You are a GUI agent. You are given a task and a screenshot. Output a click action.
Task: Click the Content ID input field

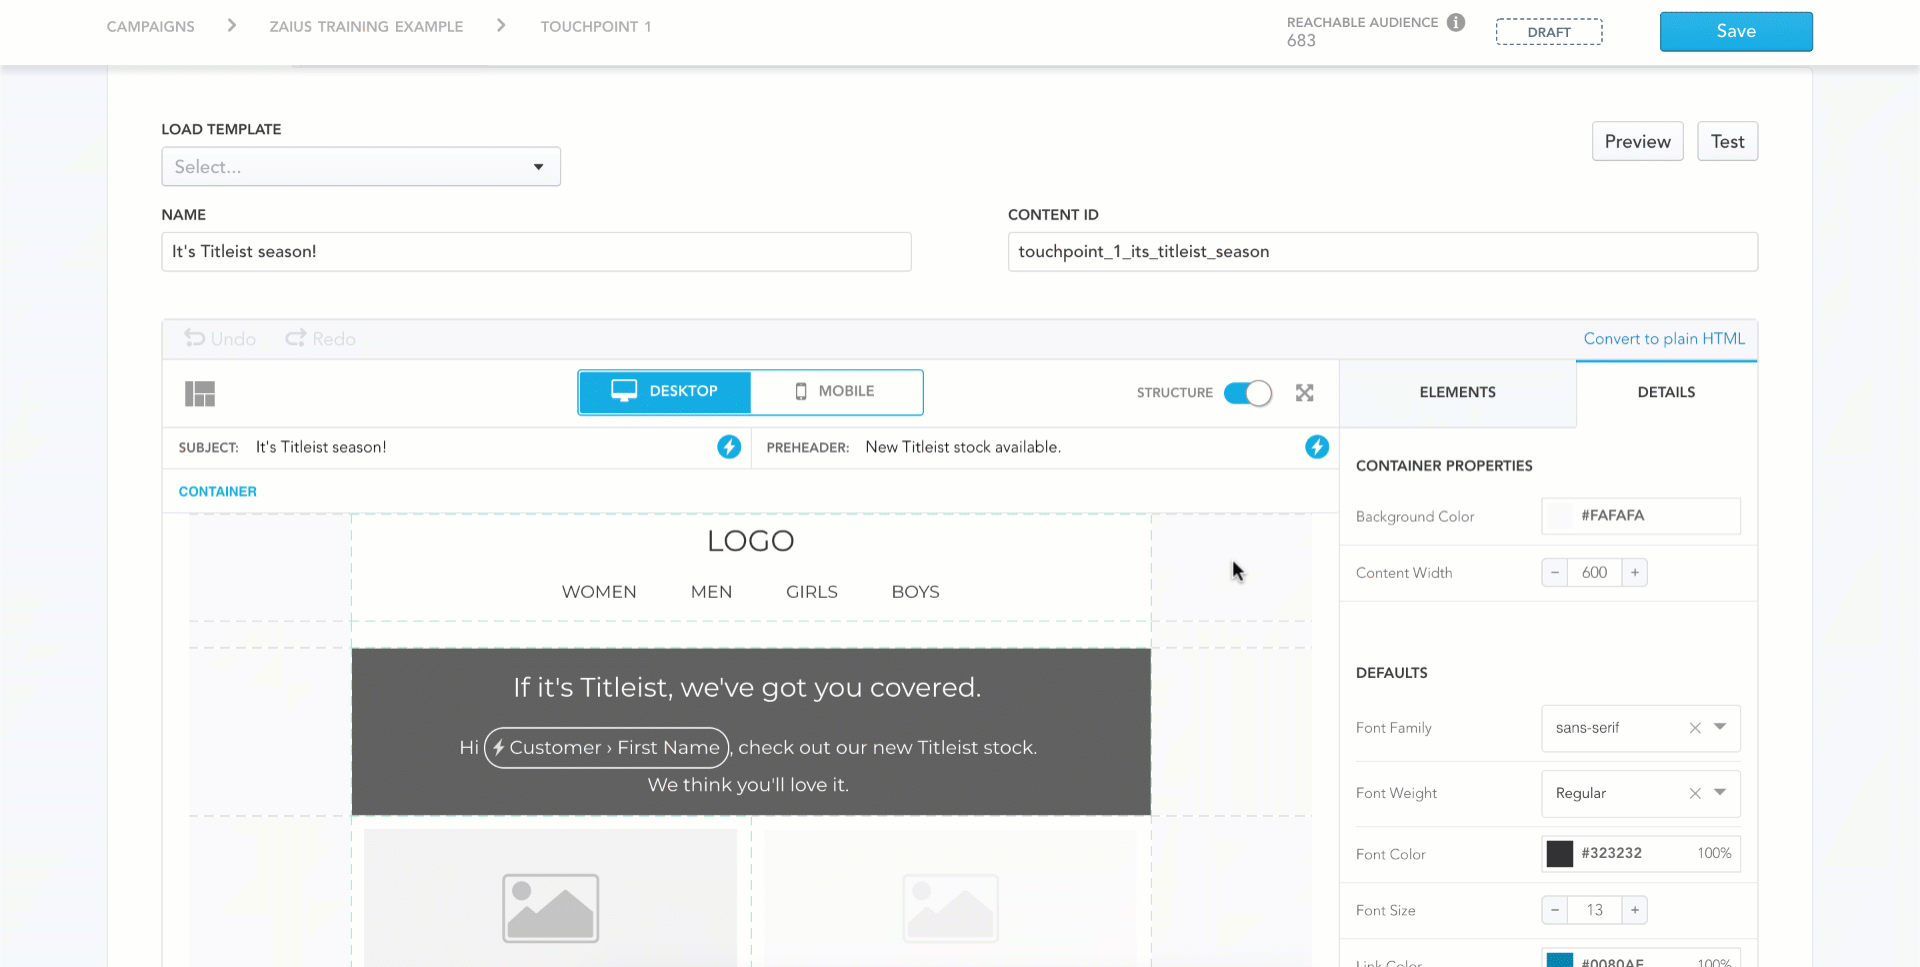click(x=1382, y=252)
